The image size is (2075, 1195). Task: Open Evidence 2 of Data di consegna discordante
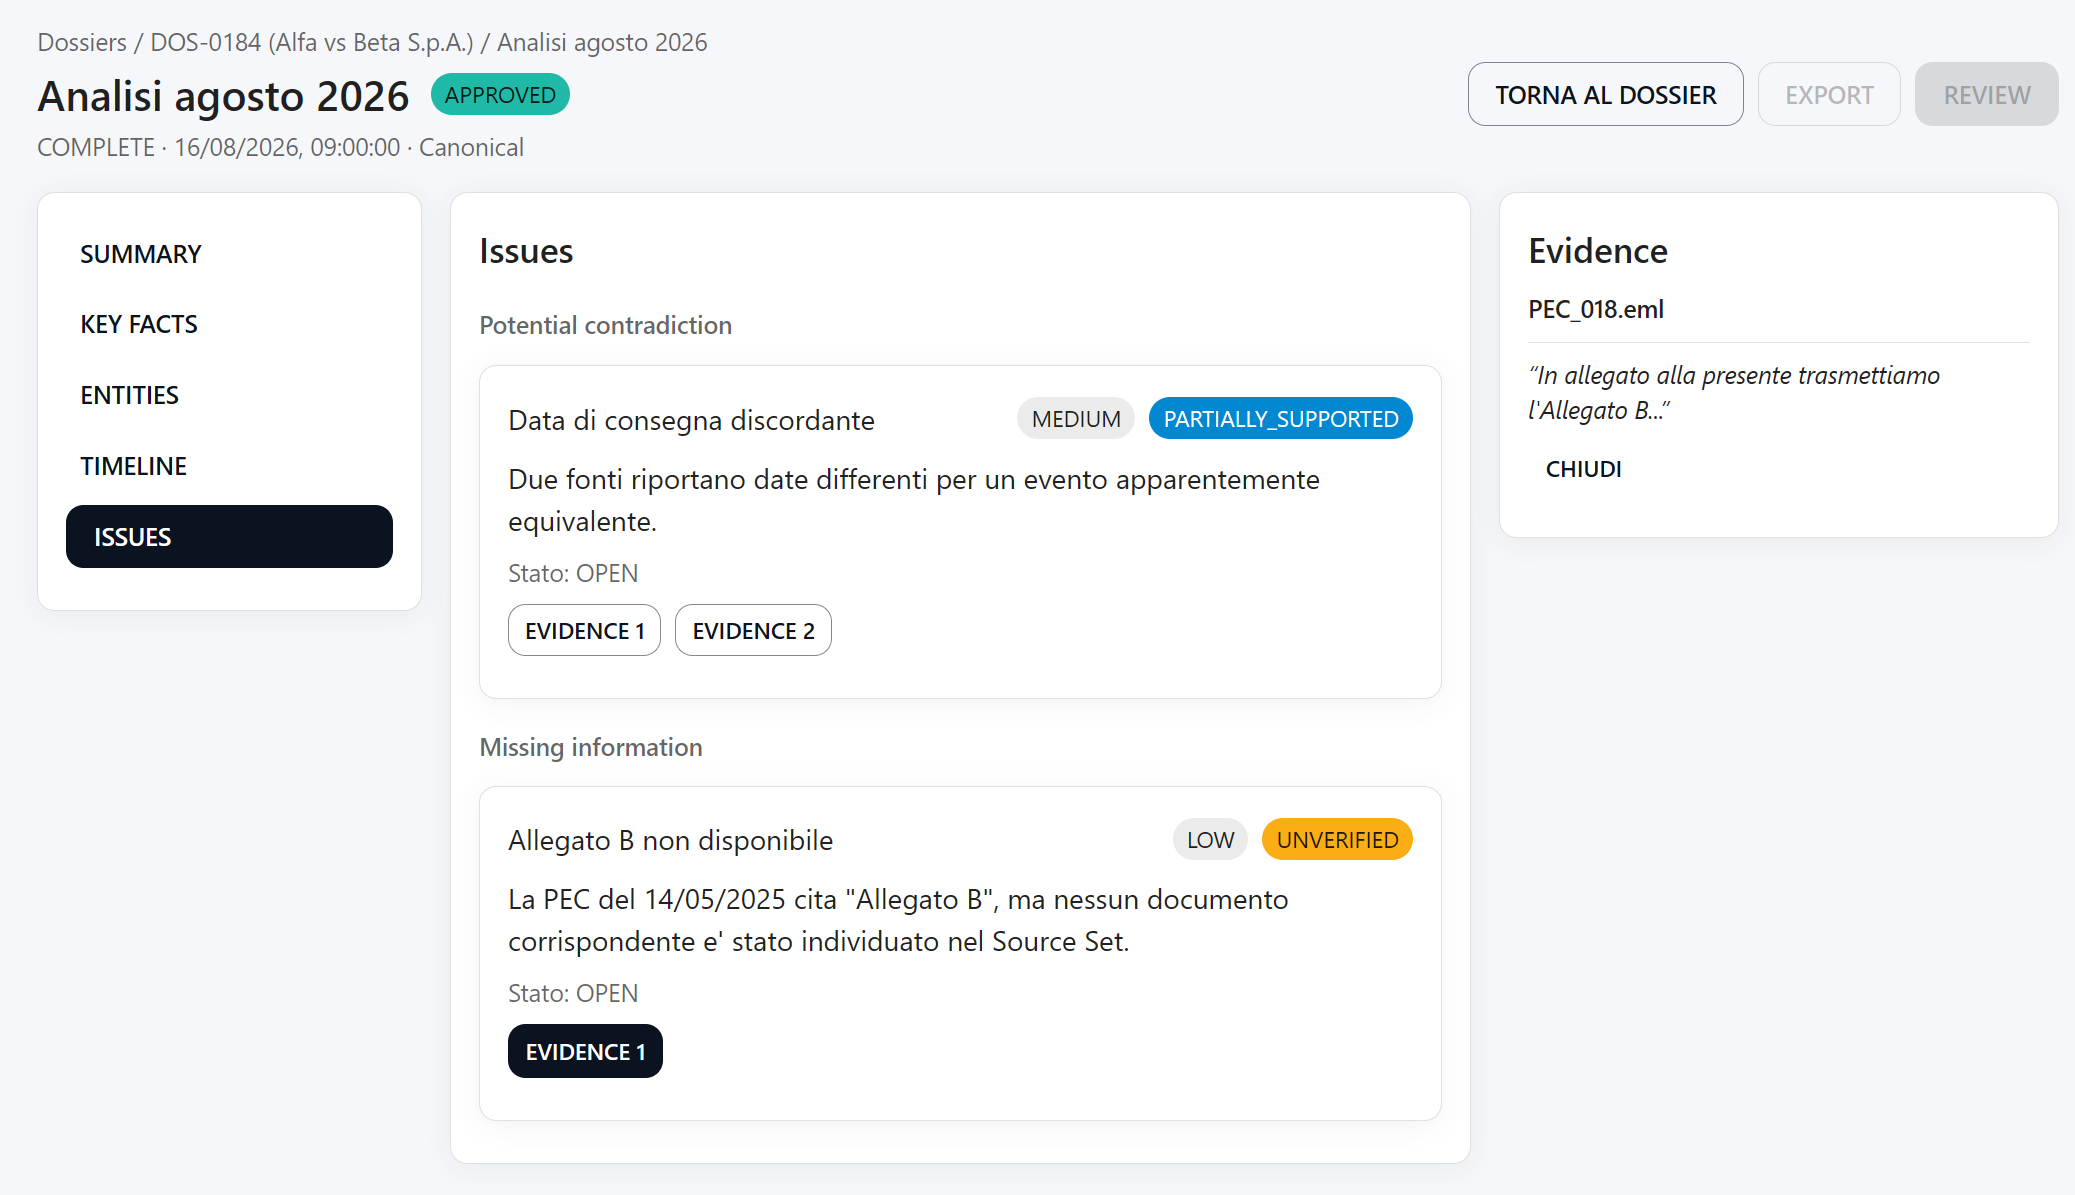[x=753, y=631]
